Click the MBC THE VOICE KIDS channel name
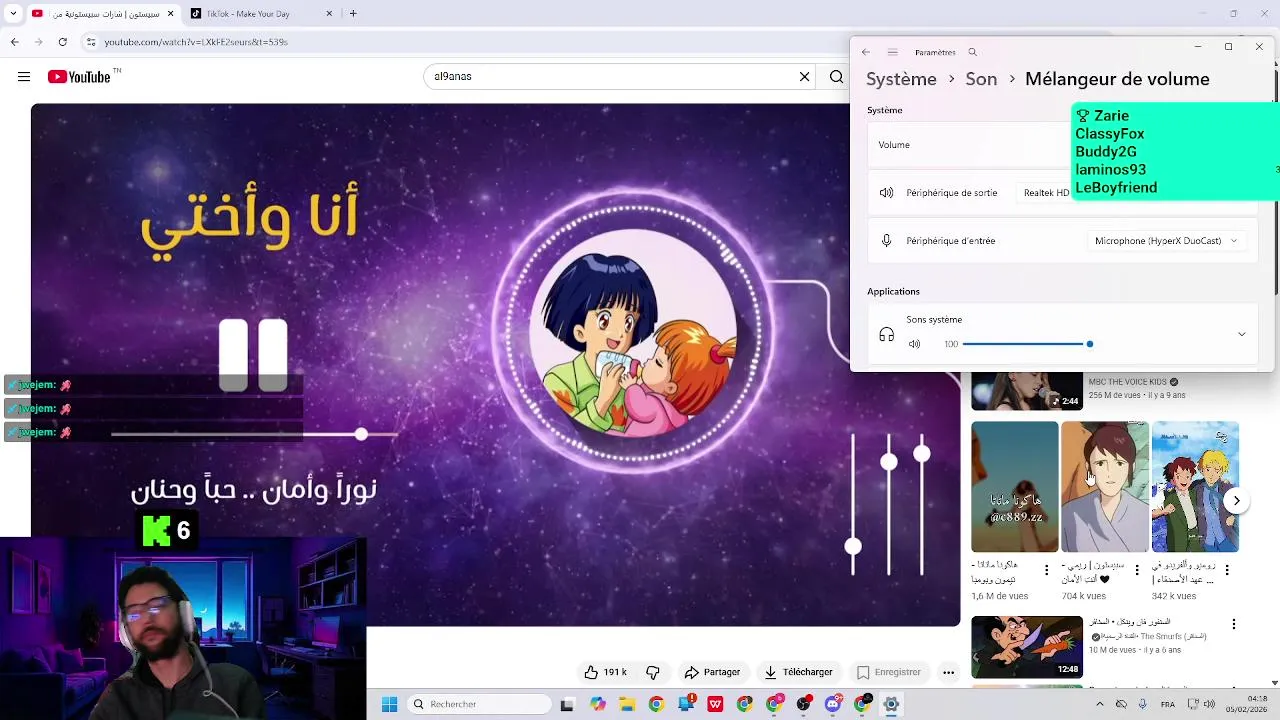 pyautogui.click(x=1127, y=382)
